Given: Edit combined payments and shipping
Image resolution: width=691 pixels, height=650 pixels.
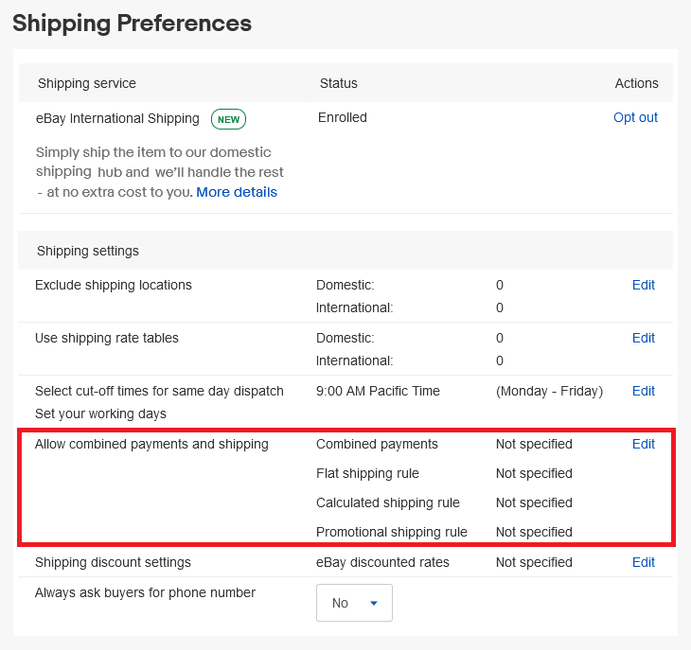Looking at the screenshot, I should (x=643, y=444).
